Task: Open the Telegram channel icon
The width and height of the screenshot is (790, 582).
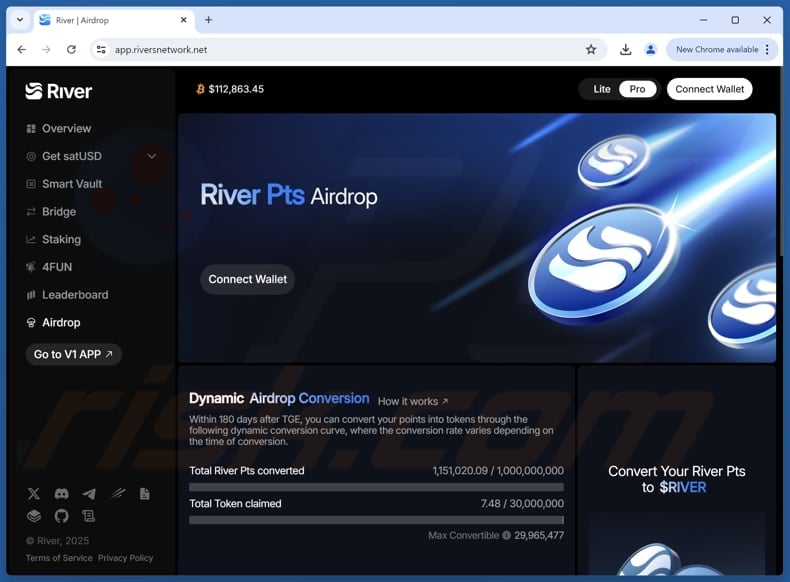Action: point(89,494)
